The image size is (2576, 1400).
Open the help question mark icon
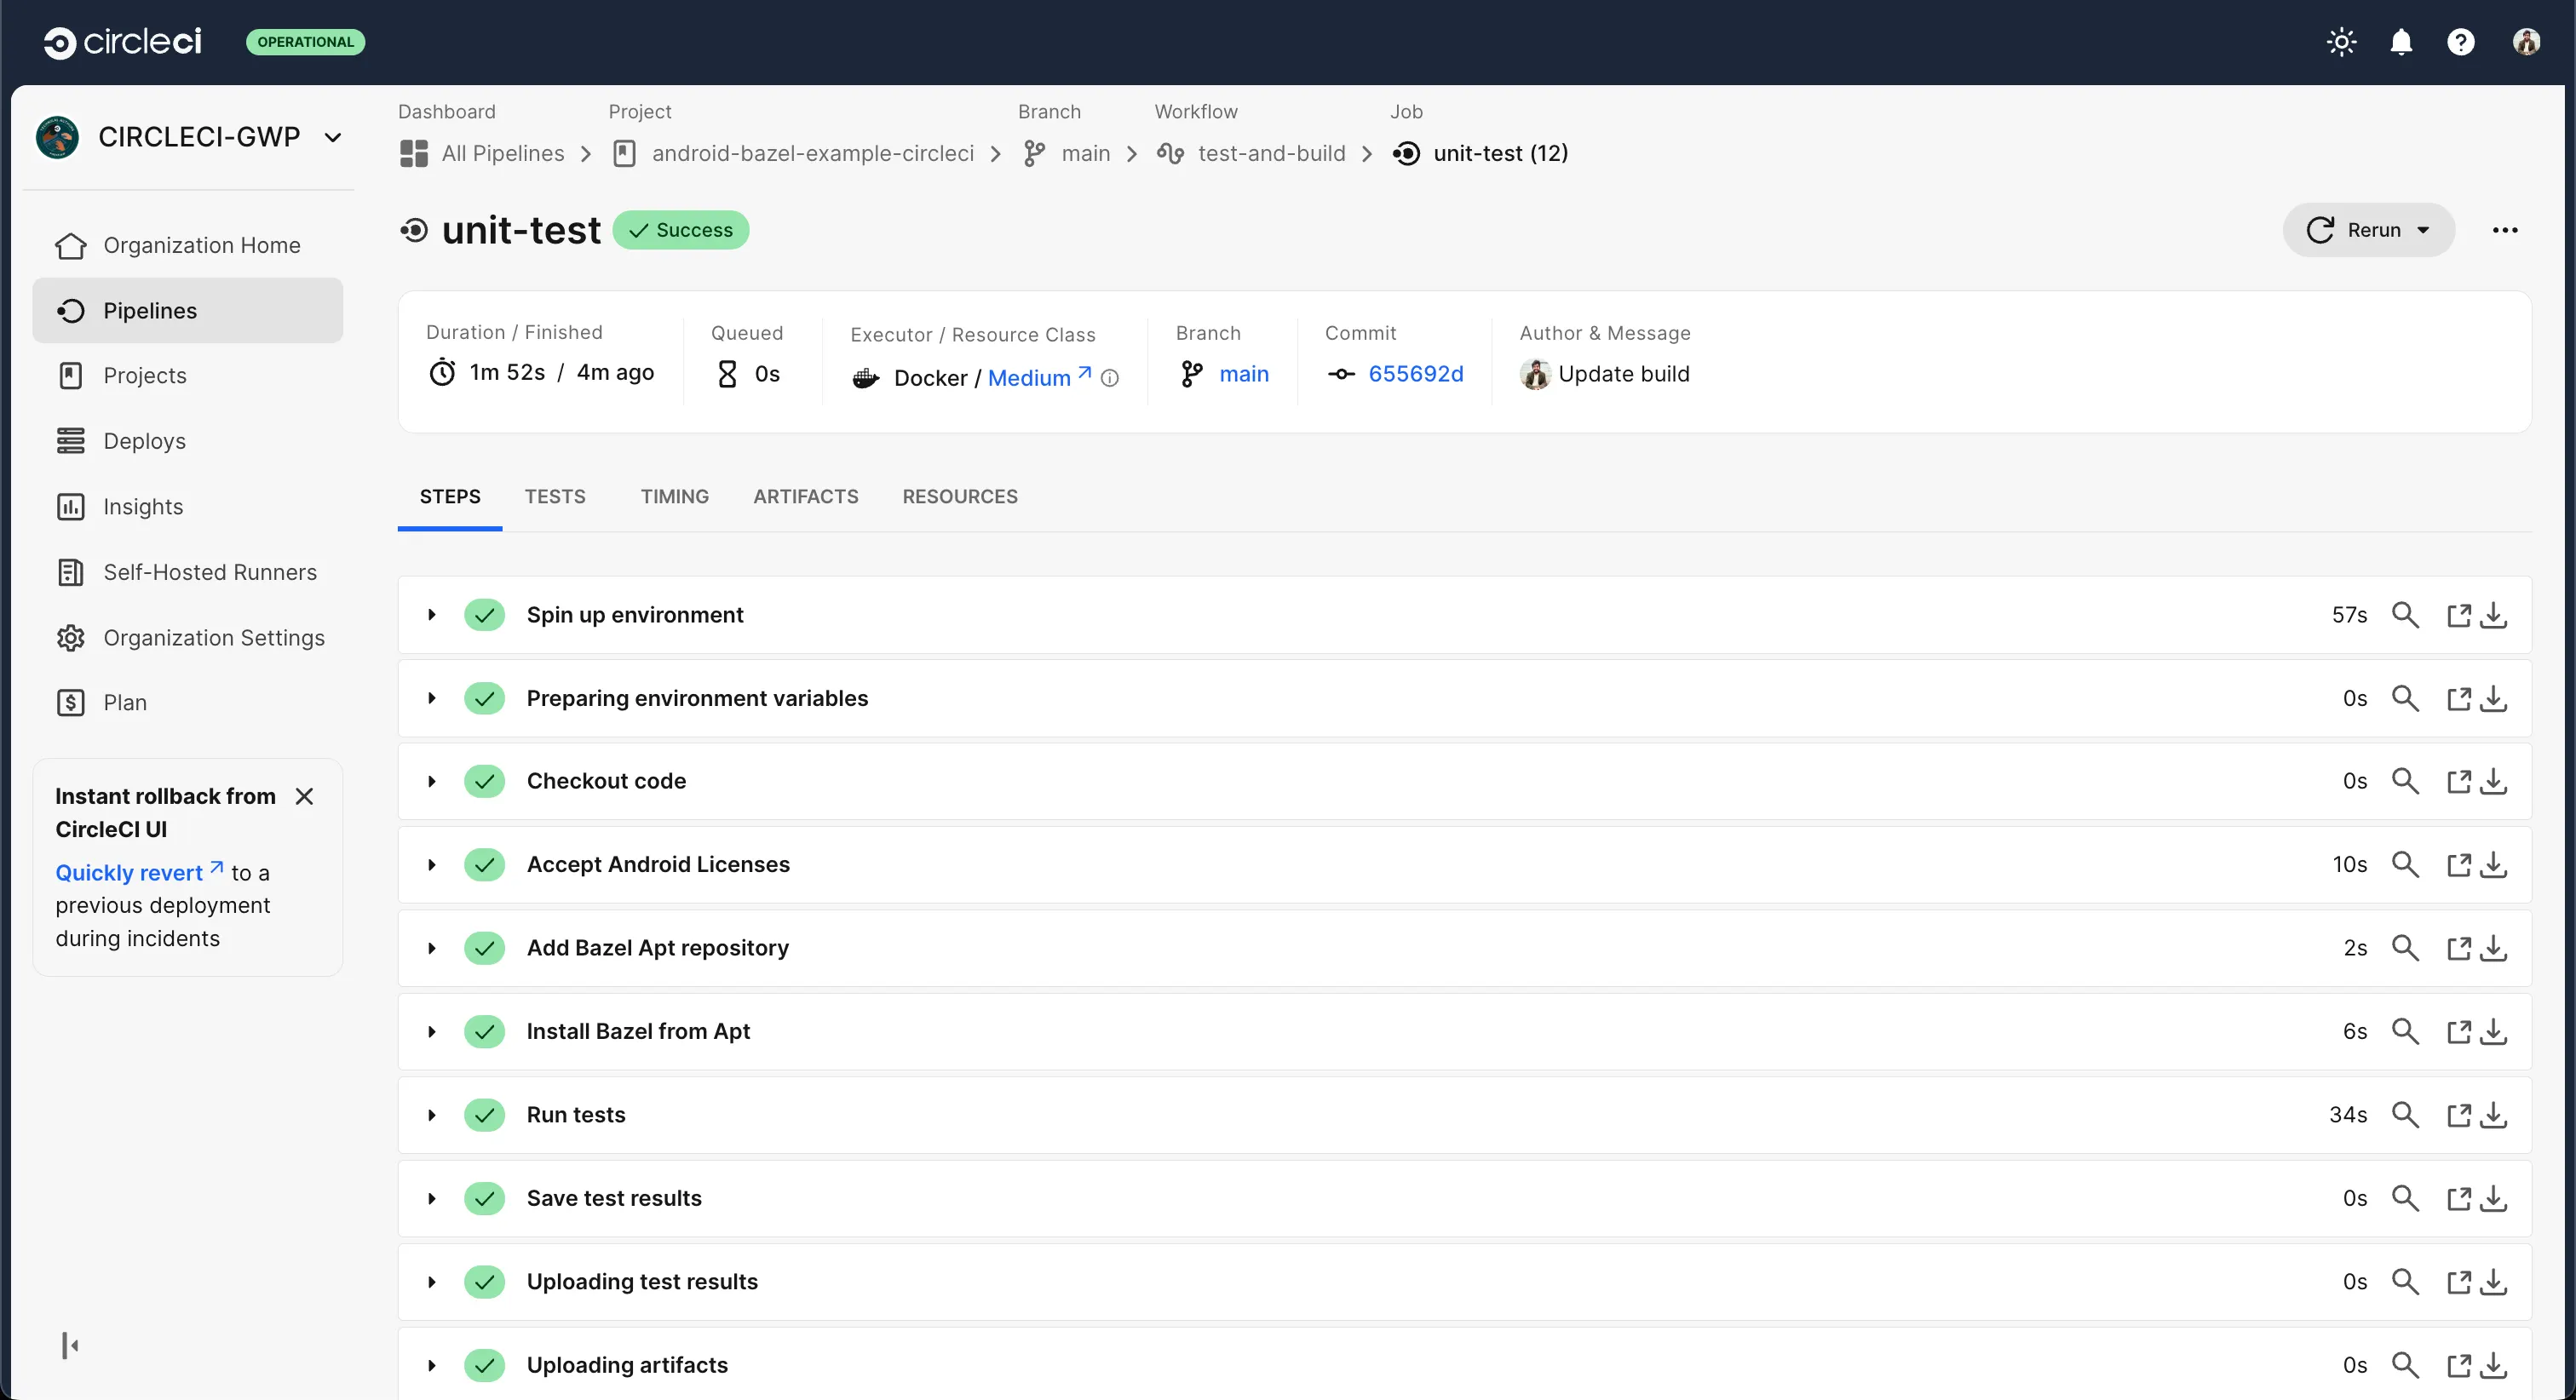point(2460,42)
